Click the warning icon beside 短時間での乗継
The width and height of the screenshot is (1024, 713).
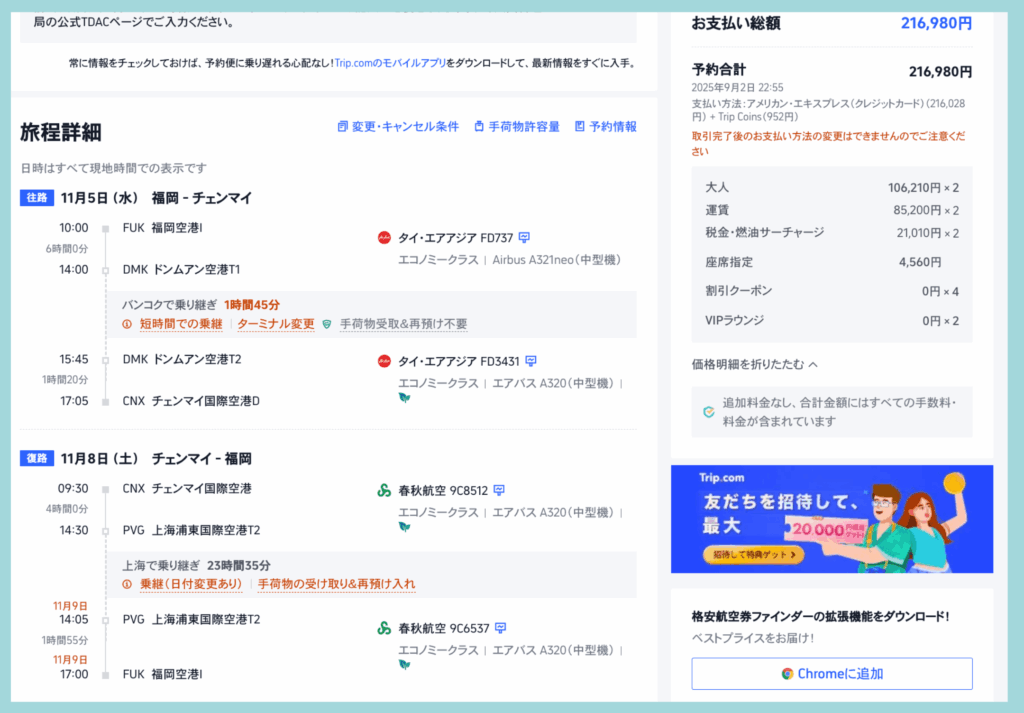pos(127,324)
